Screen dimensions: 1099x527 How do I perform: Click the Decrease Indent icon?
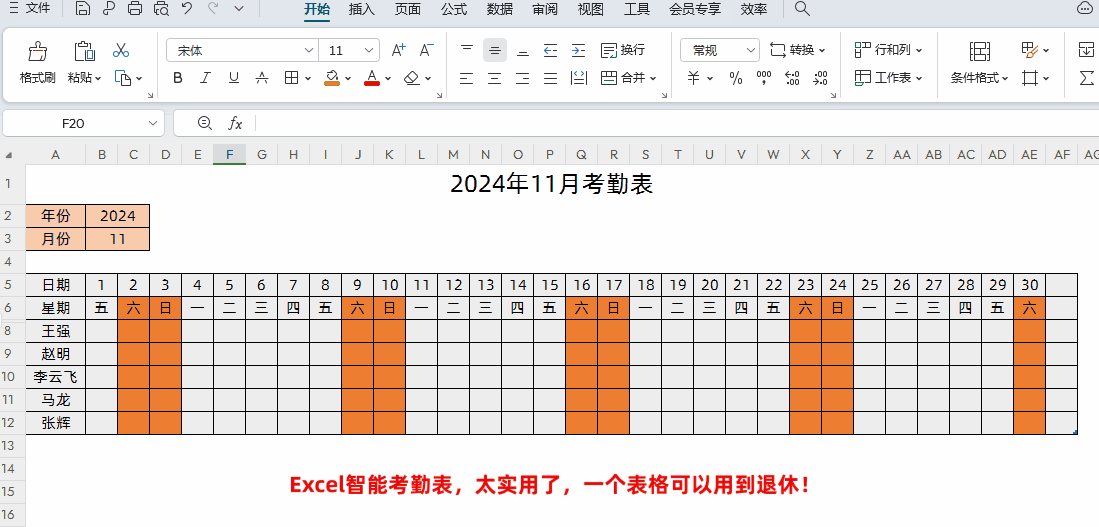(551, 50)
